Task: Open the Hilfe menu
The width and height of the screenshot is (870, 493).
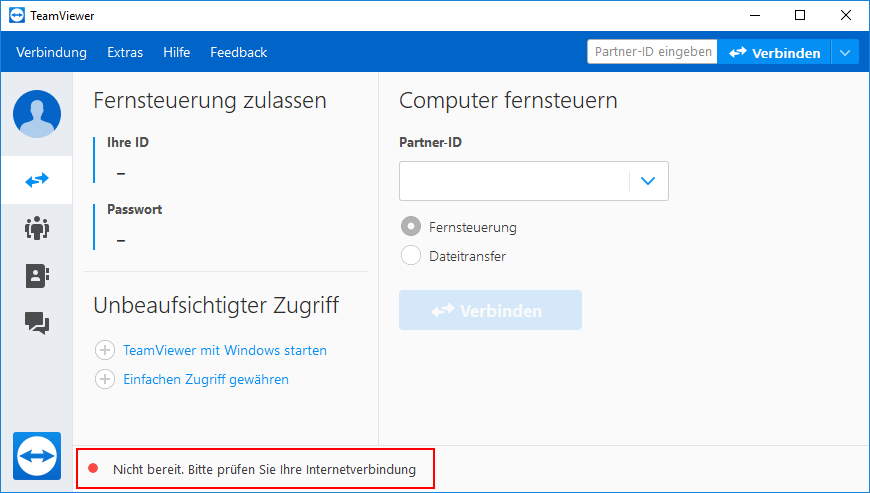Action: pos(176,52)
